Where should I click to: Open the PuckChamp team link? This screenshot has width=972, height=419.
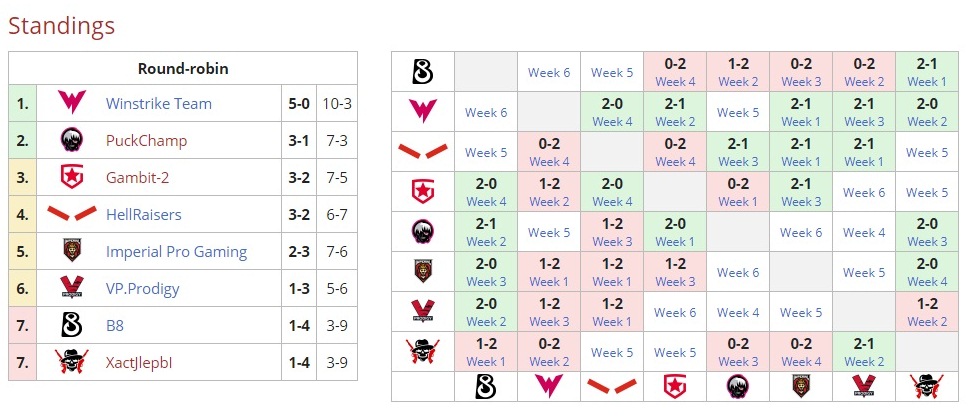[146, 140]
